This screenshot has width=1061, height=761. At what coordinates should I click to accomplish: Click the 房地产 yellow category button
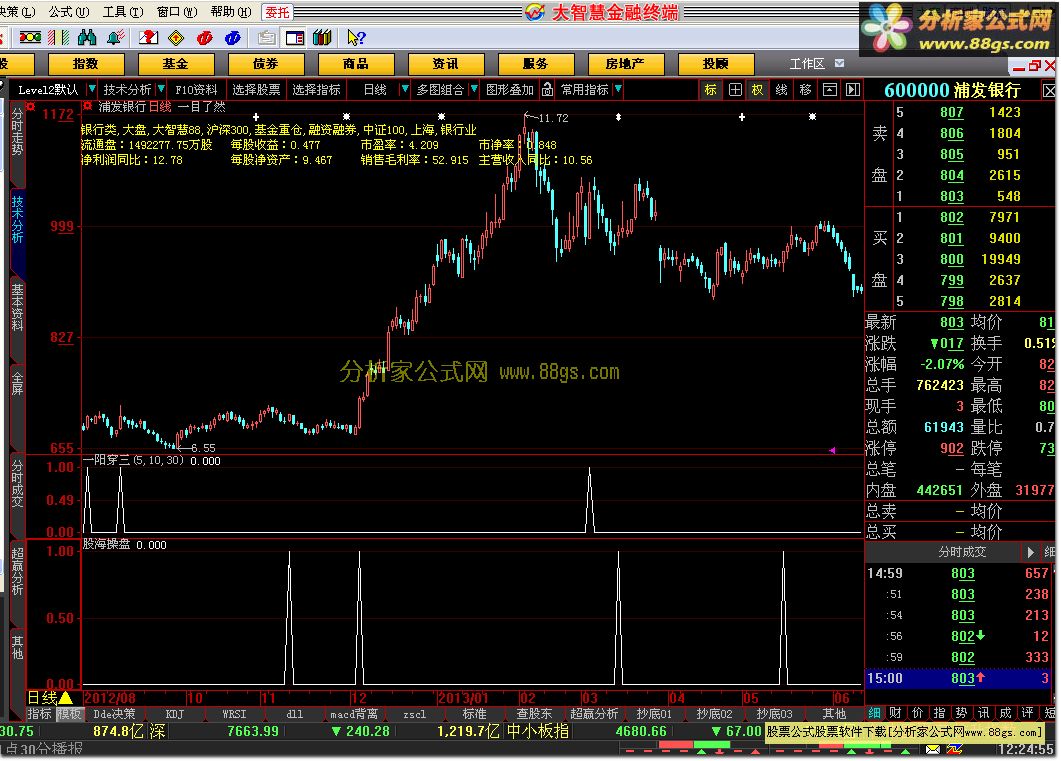tap(625, 64)
